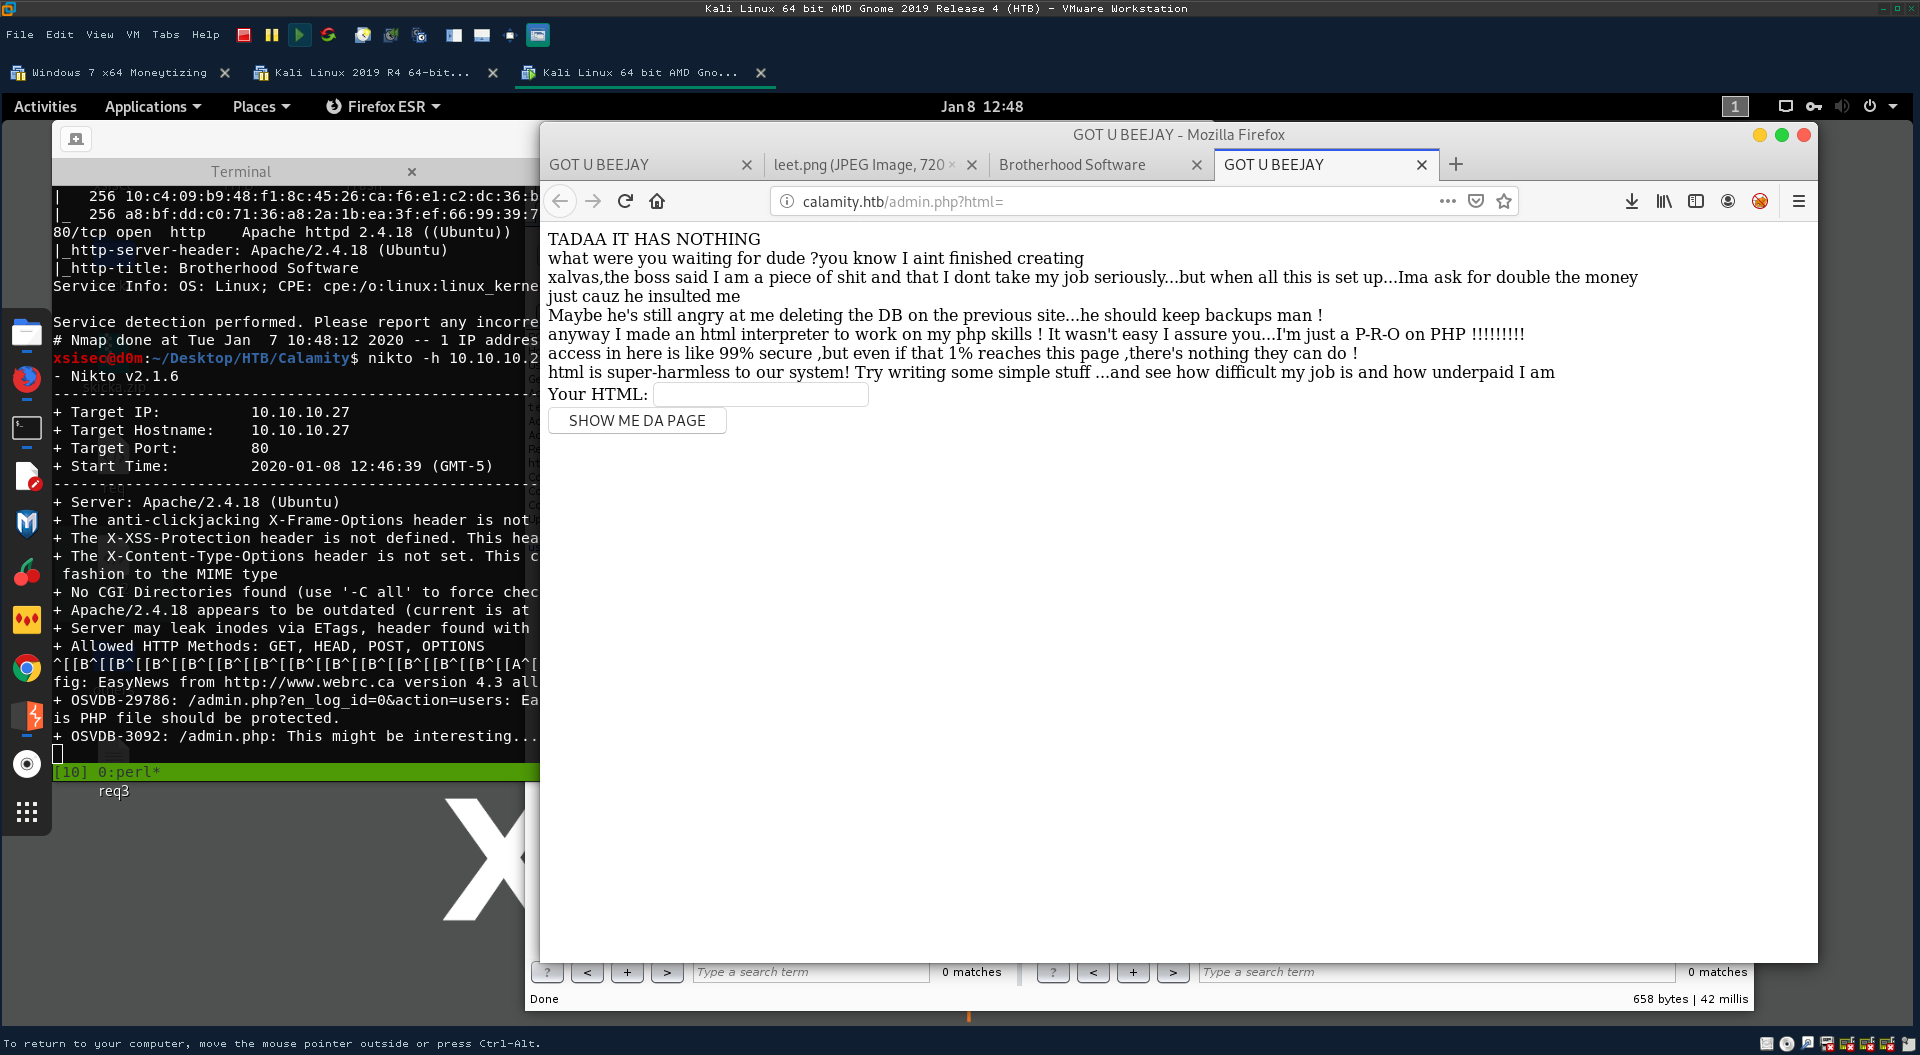Click the green power on play icon

pos(299,35)
